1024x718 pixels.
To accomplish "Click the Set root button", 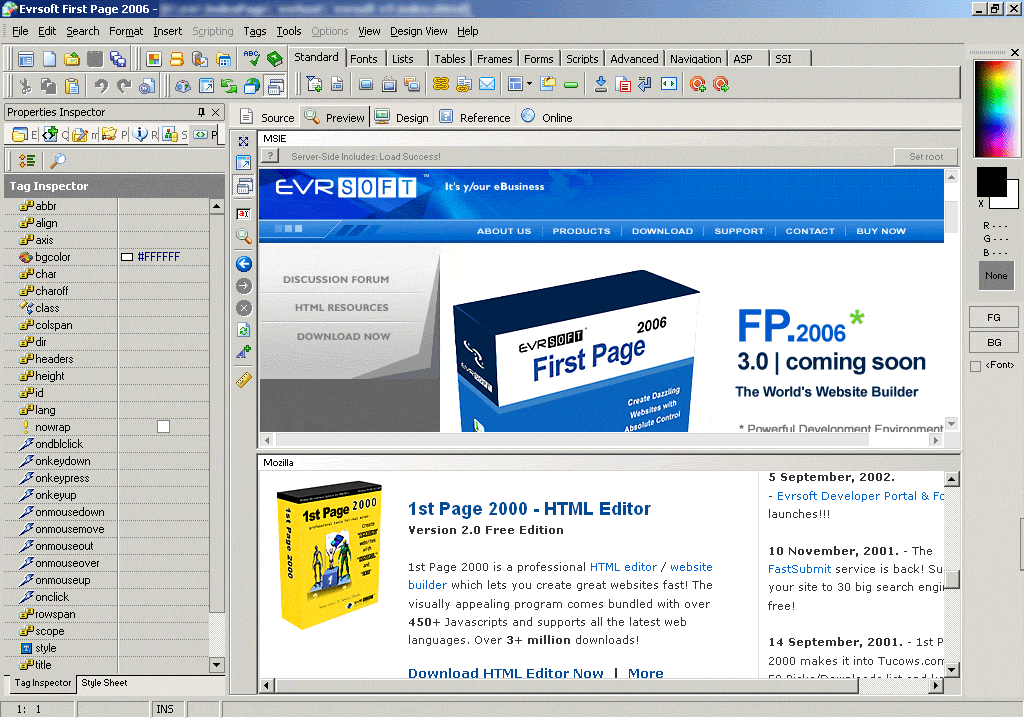I will click(x=925, y=156).
